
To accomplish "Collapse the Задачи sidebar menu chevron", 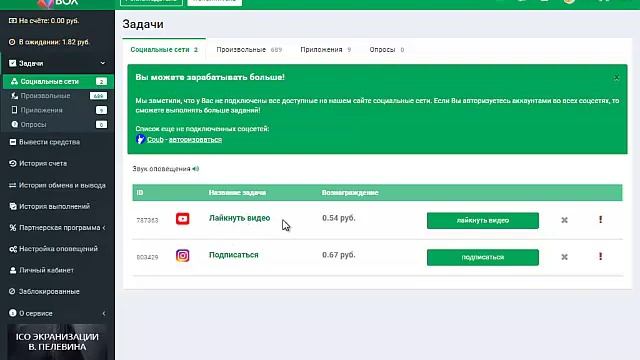I will coord(102,63).
